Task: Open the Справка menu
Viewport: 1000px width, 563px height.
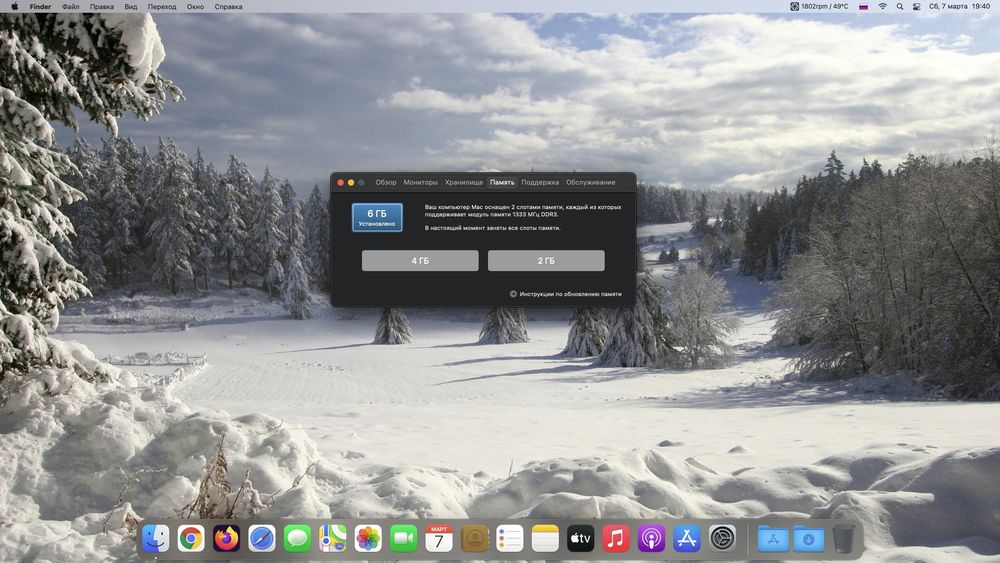Action: point(228,6)
